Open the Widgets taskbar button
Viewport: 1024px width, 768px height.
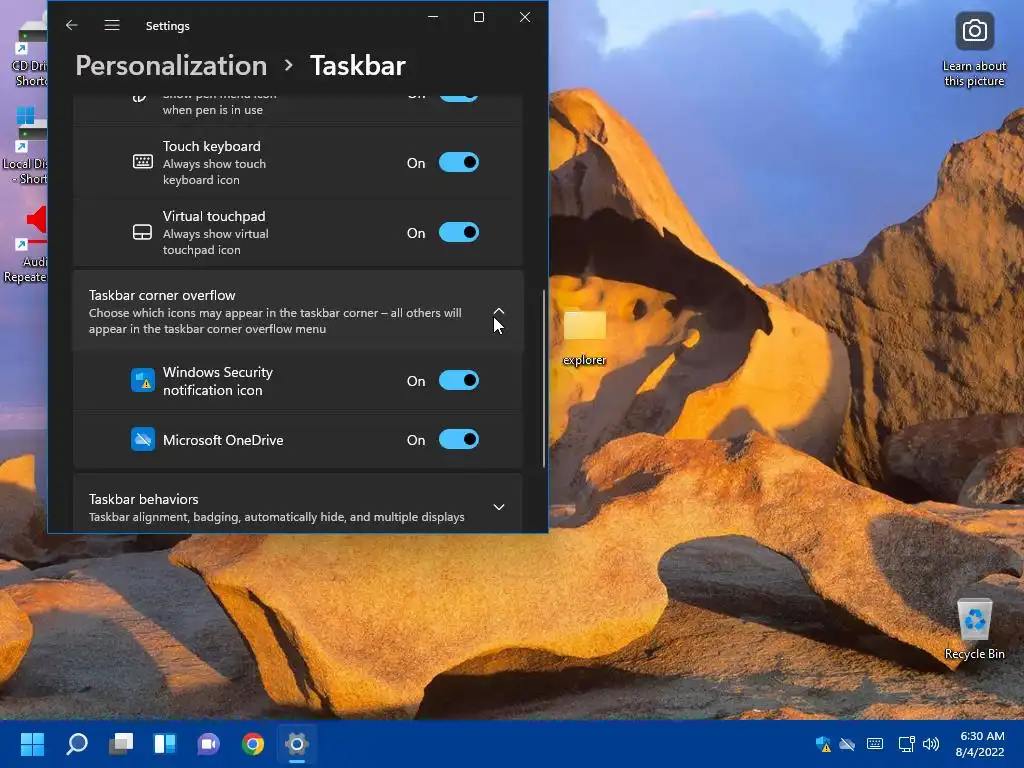[x=165, y=744]
